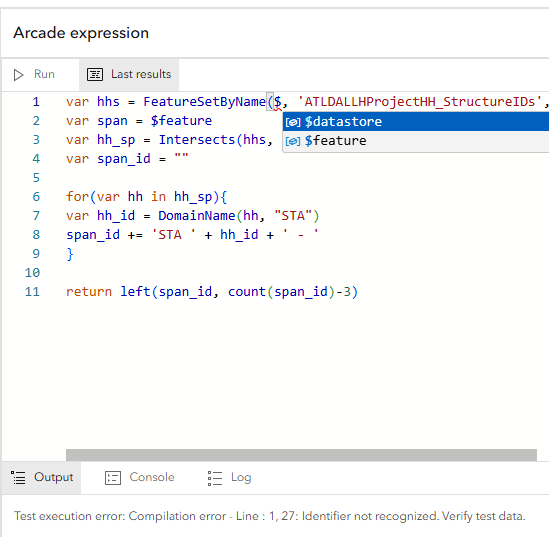Open the Last results button
This screenshot has height=537, width=549.
[129, 75]
